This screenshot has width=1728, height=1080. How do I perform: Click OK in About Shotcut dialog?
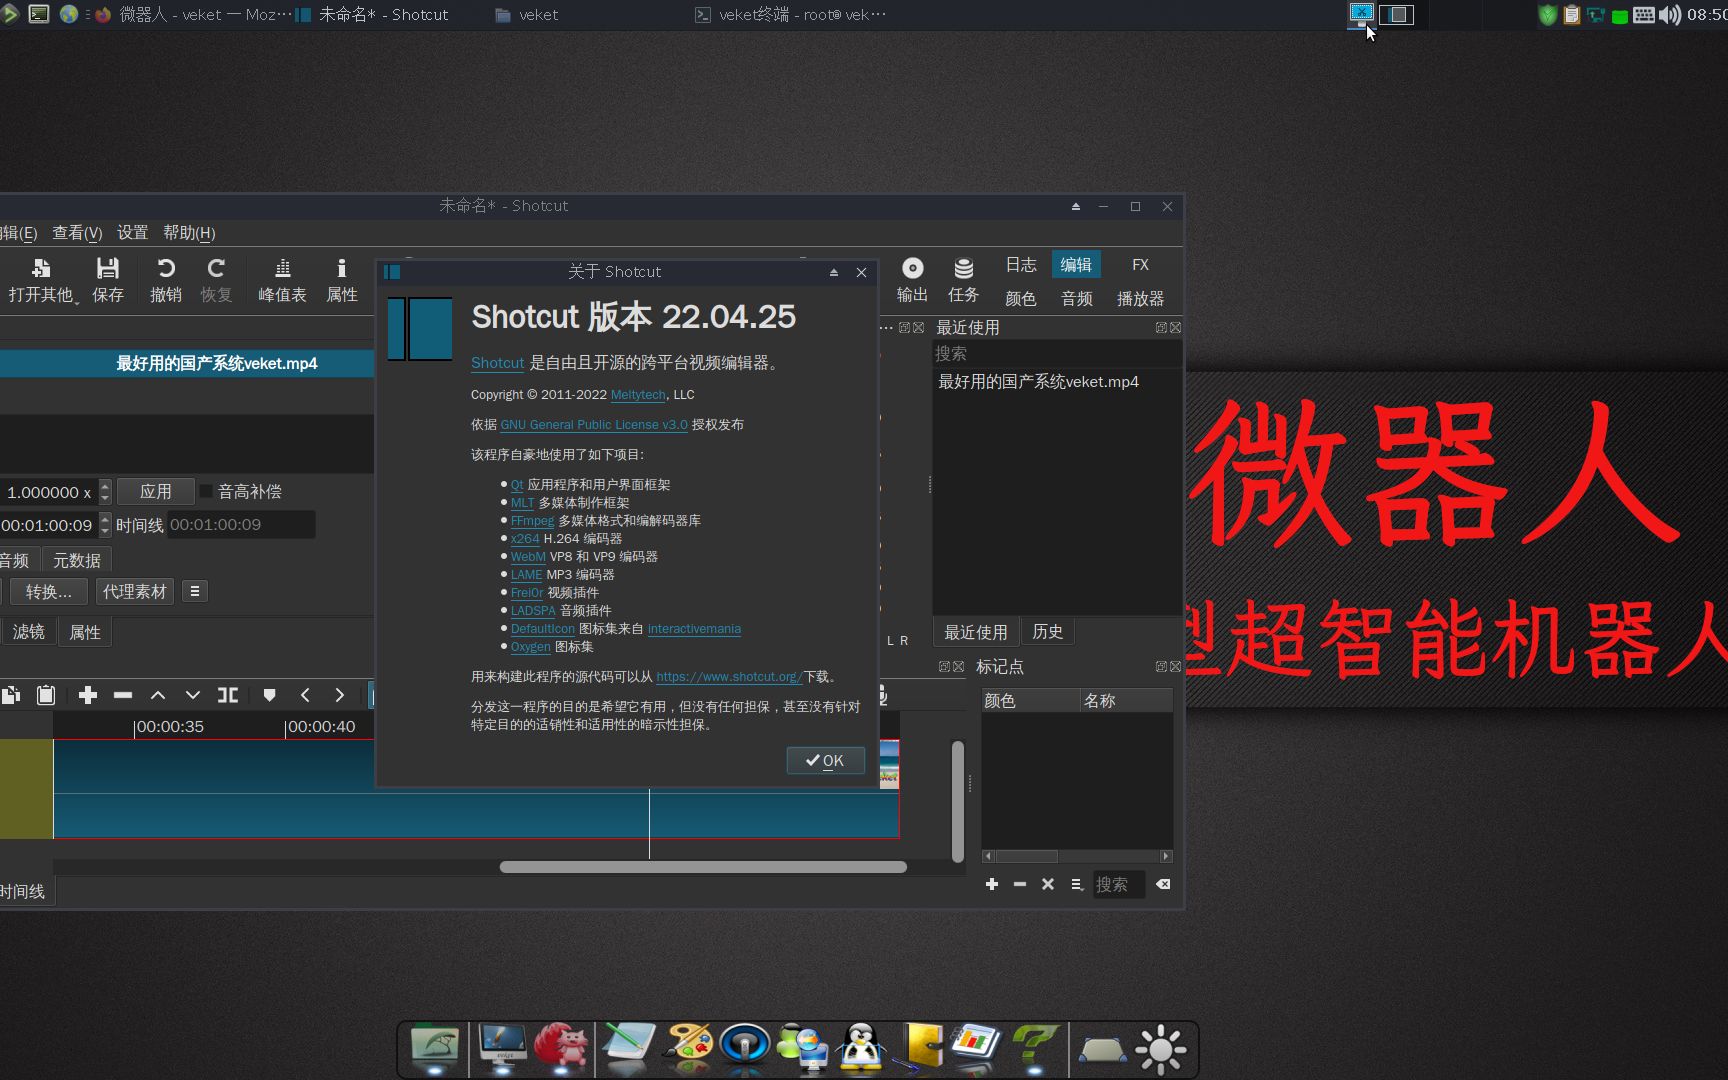(825, 761)
